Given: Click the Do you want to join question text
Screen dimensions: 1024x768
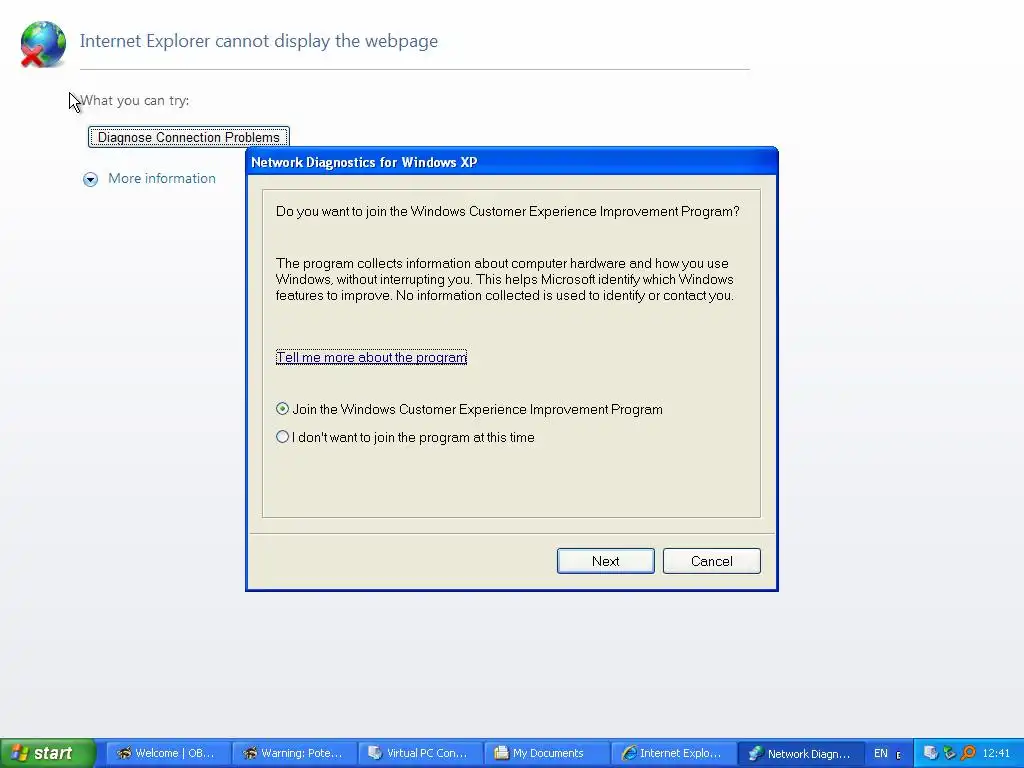Looking at the screenshot, I should point(507,212).
